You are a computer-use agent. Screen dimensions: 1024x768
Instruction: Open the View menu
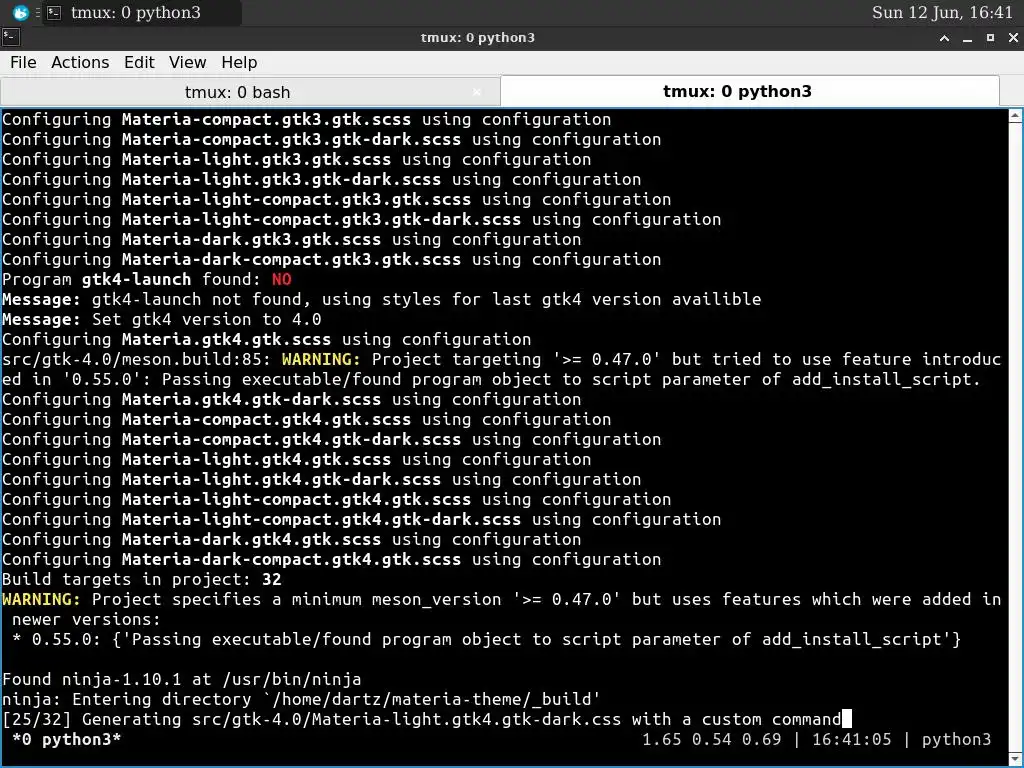point(187,63)
